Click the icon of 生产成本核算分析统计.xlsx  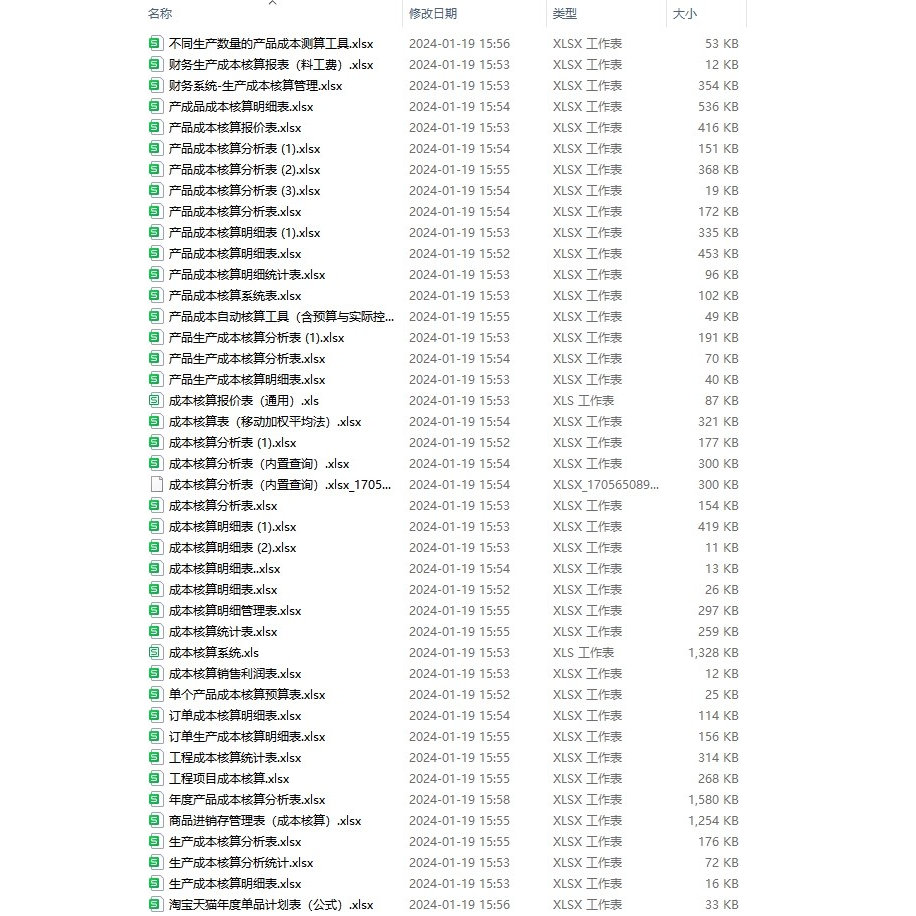[155, 862]
